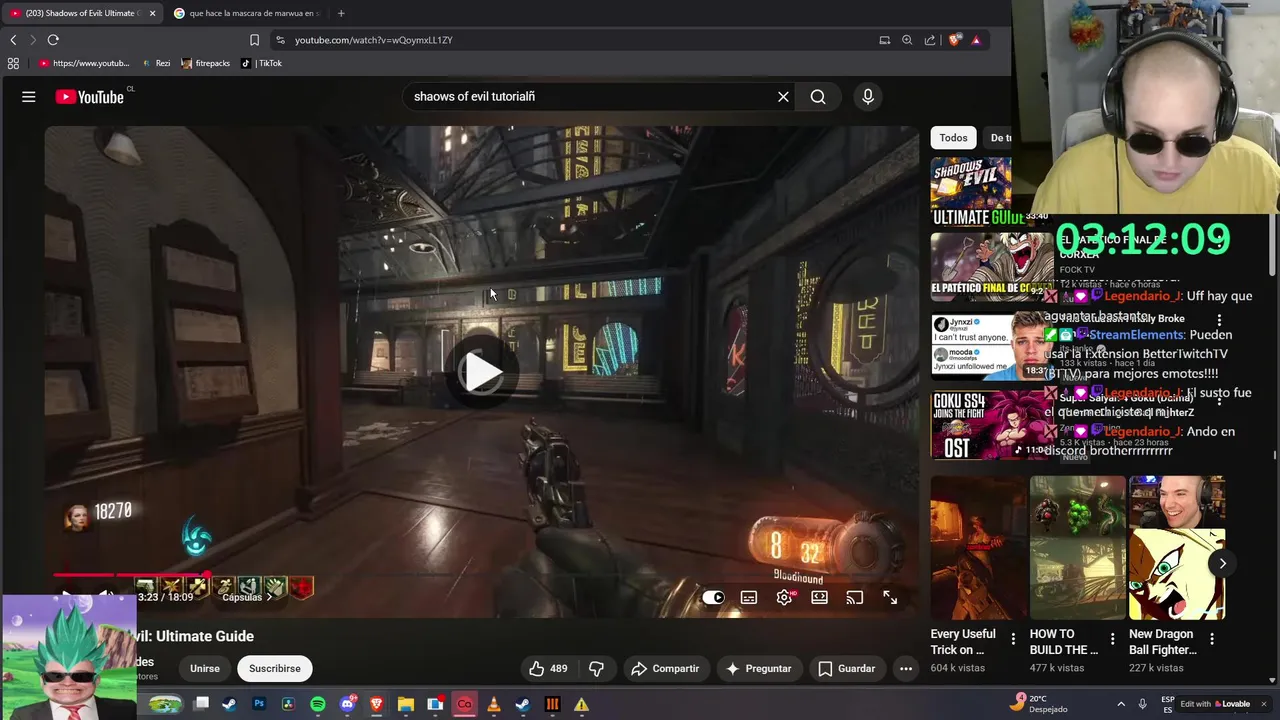Open the apps grid in bookmarks bar
Image resolution: width=1280 pixels, height=720 pixels.
click(13, 63)
